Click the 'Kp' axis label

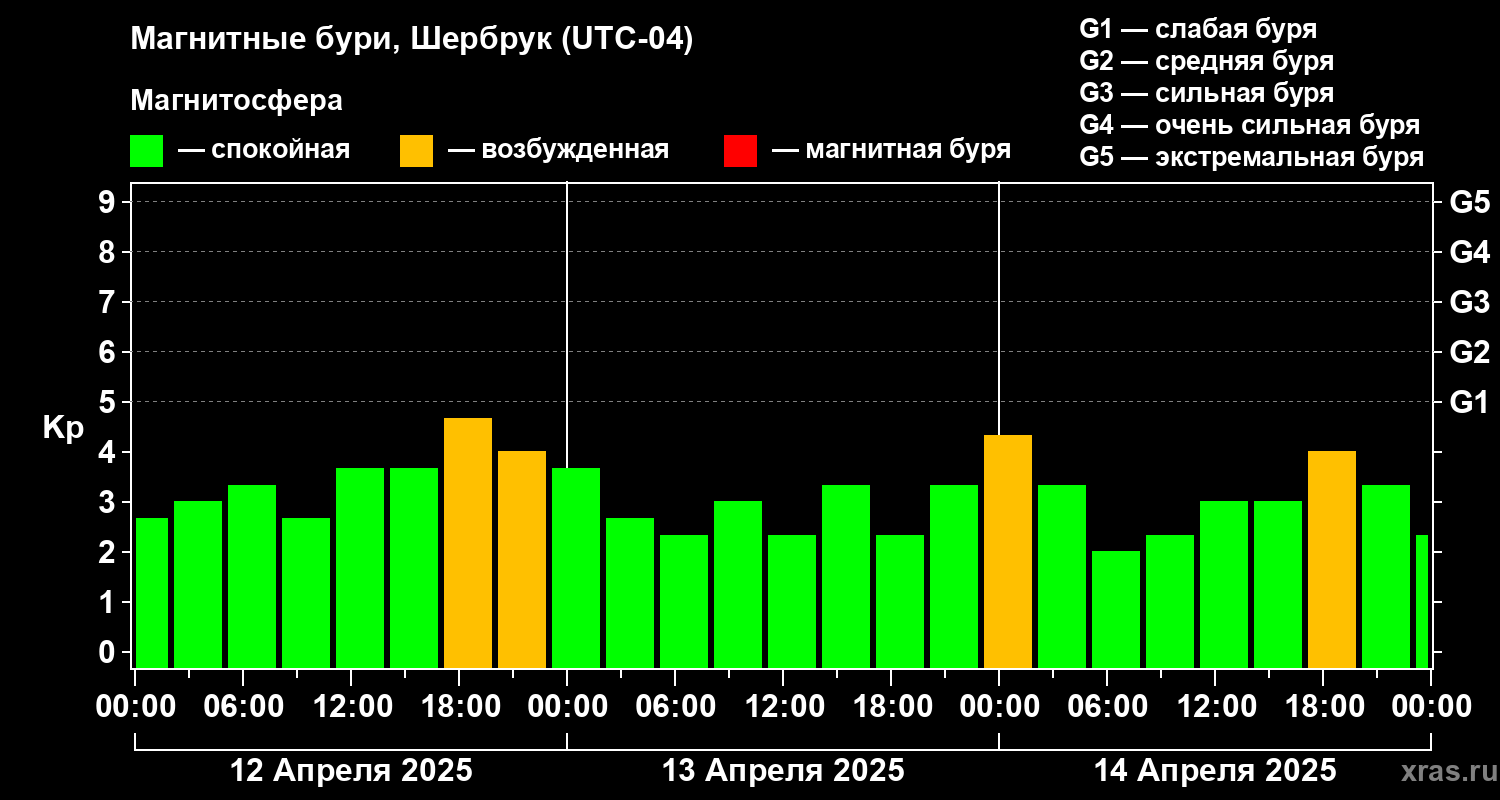(x=63, y=428)
